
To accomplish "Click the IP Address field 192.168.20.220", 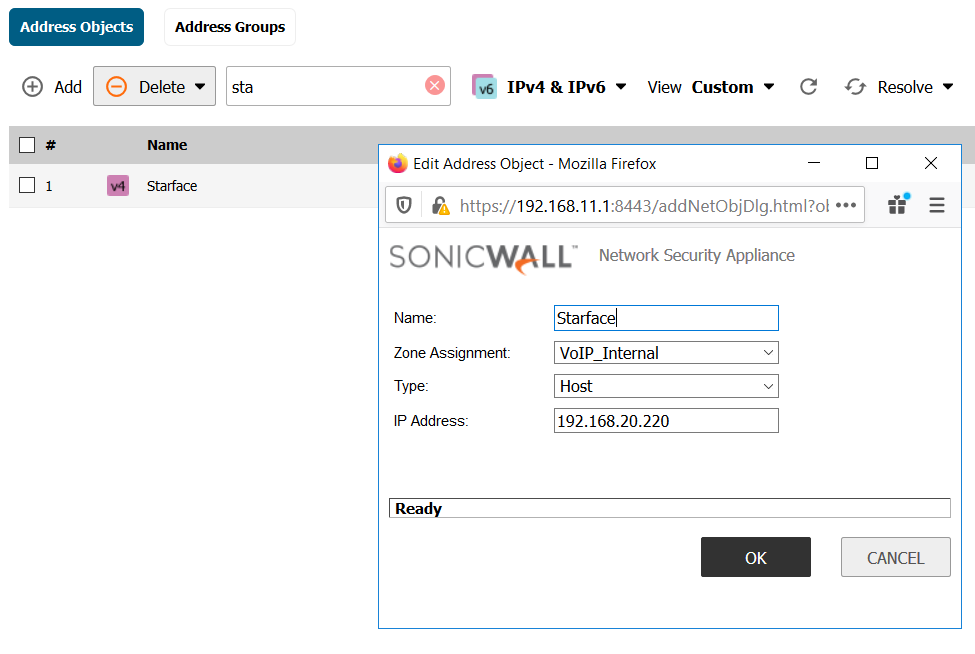I will pyautogui.click(x=666, y=420).
